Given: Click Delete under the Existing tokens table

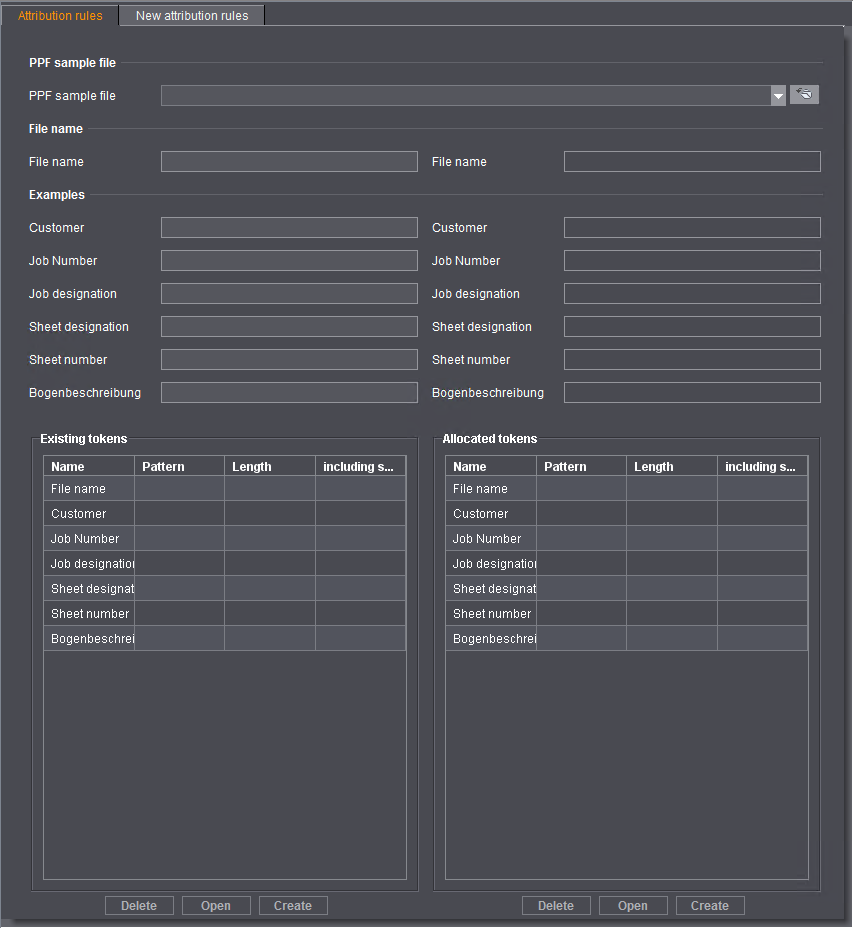Looking at the screenshot, I should pyautogui.click(x=139, y=905).
